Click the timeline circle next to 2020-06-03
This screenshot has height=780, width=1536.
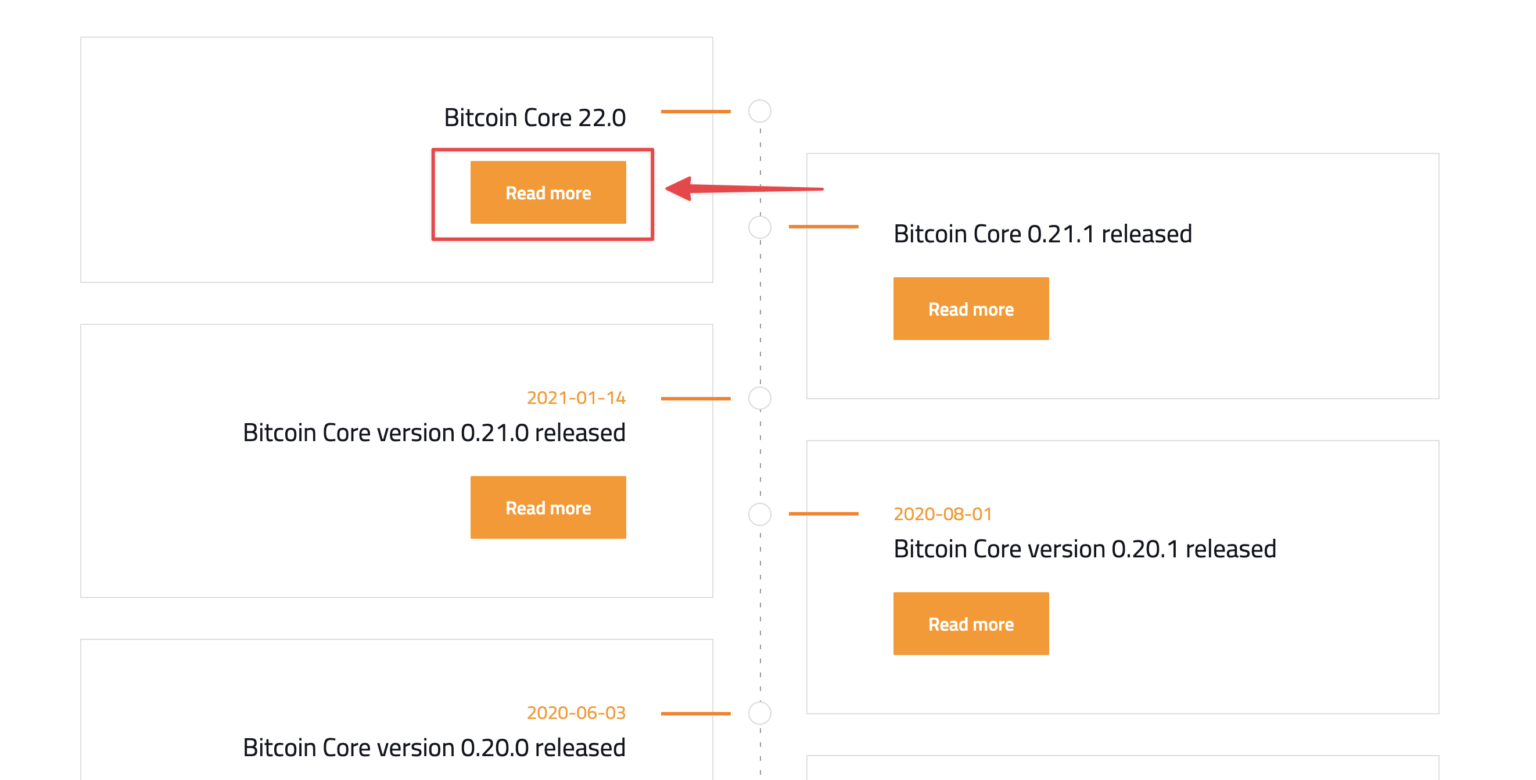(x=760, y=713)
